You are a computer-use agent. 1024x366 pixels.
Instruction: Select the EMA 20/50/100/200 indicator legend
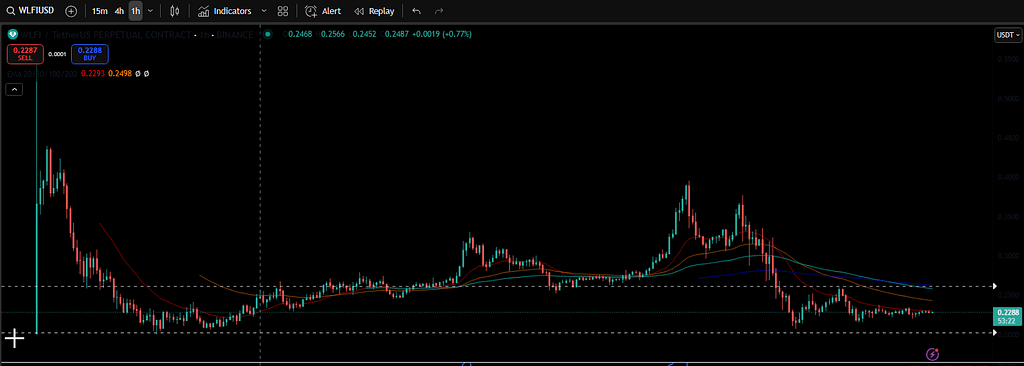pyautogui.click(x=42, y=74)
